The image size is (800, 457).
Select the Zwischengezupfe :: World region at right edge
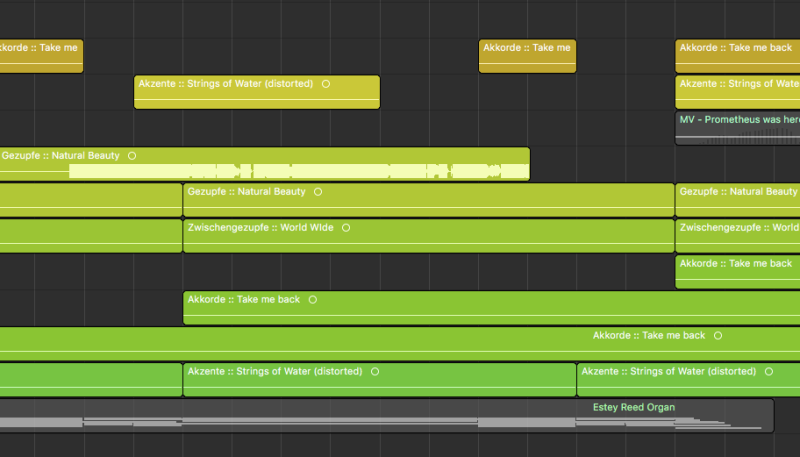click(738, 236)
